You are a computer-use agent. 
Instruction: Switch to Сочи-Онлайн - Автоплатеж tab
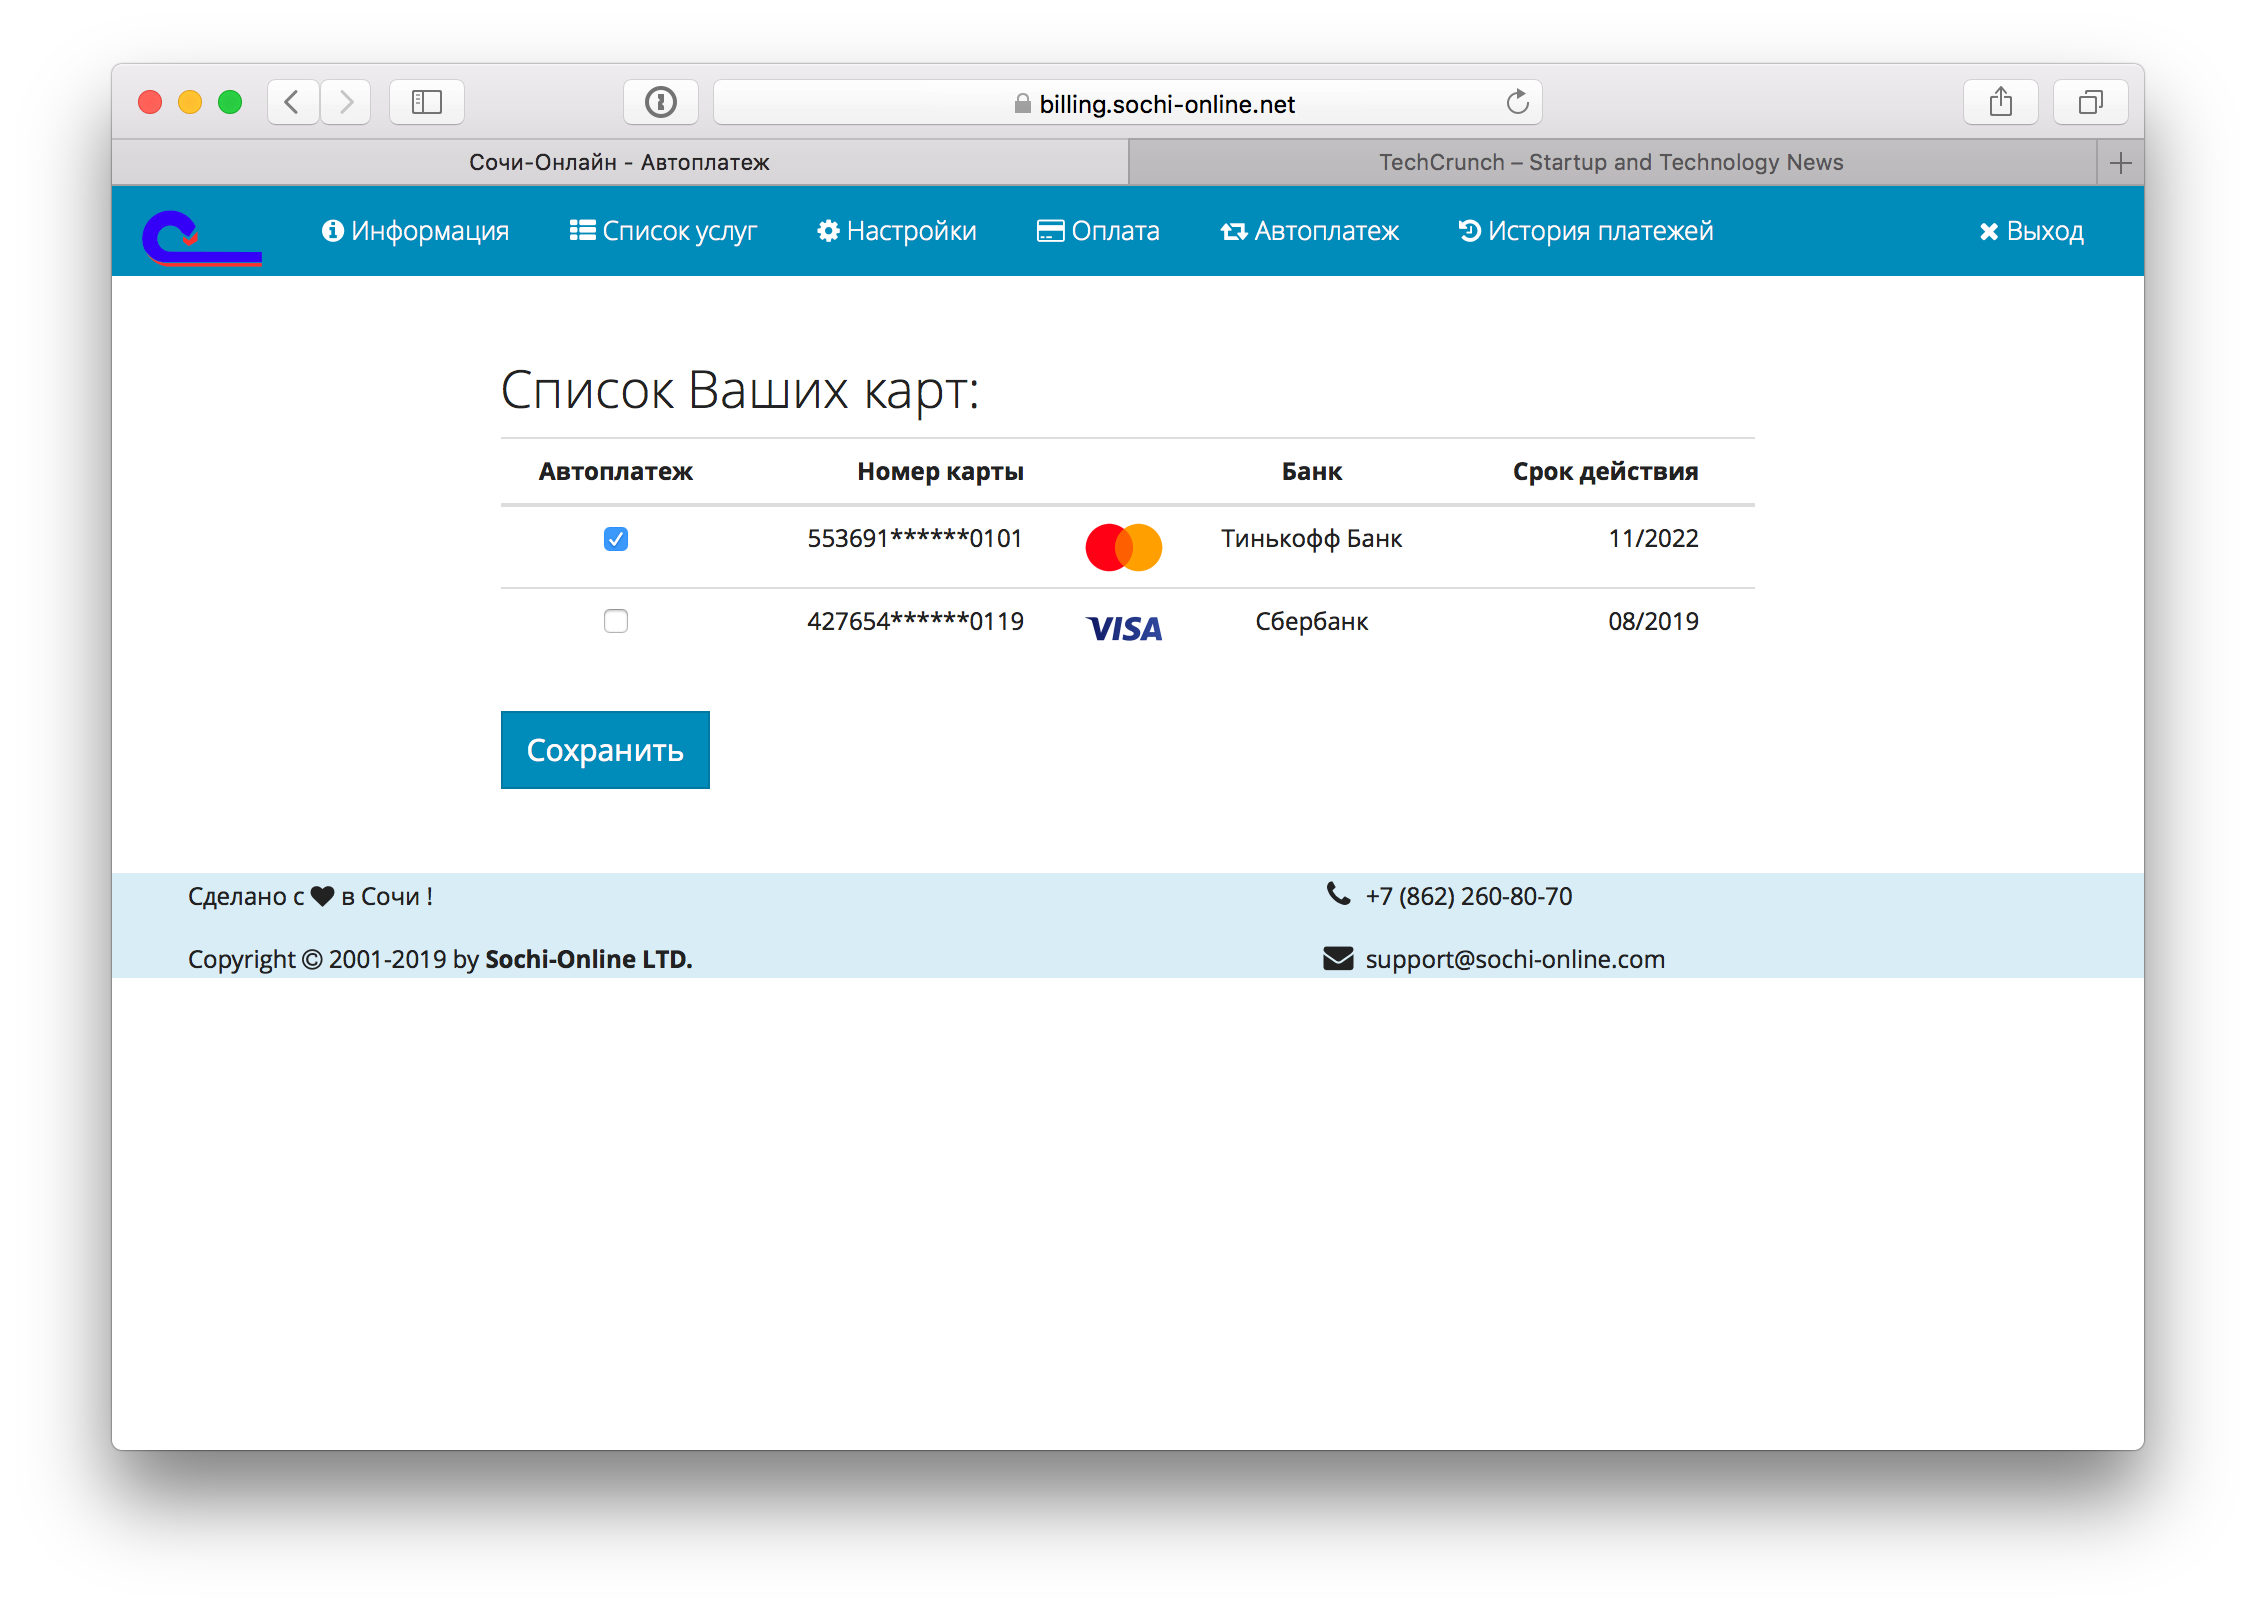620,162
